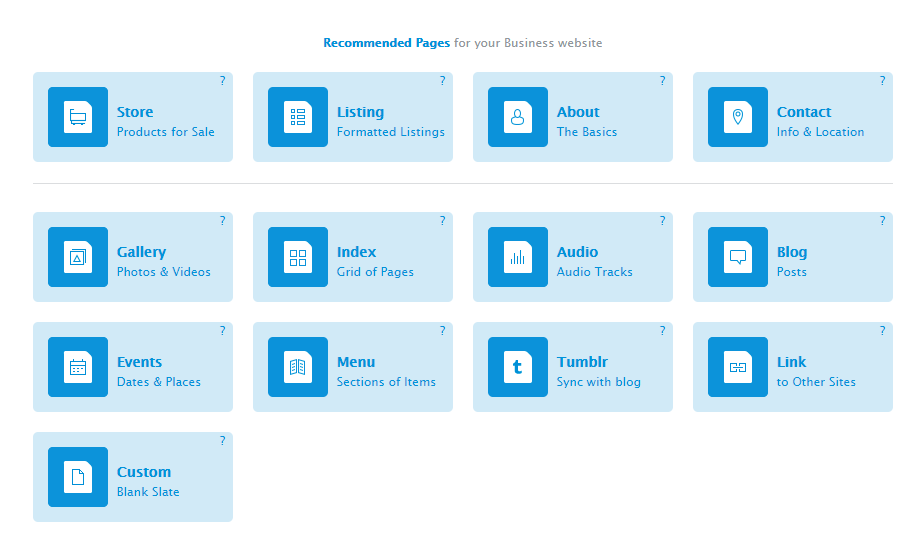Image resolution: width=917 pixels, height=556 pixels.
Task: Click the Blog speech bubble icon
Action: (x=737, y=257)
